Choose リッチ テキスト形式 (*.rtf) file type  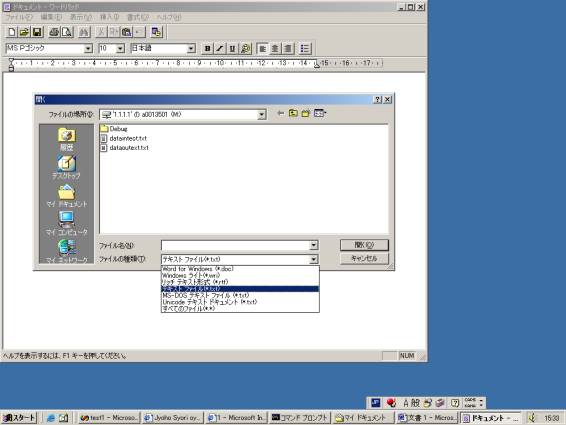[x=240, y=282]
